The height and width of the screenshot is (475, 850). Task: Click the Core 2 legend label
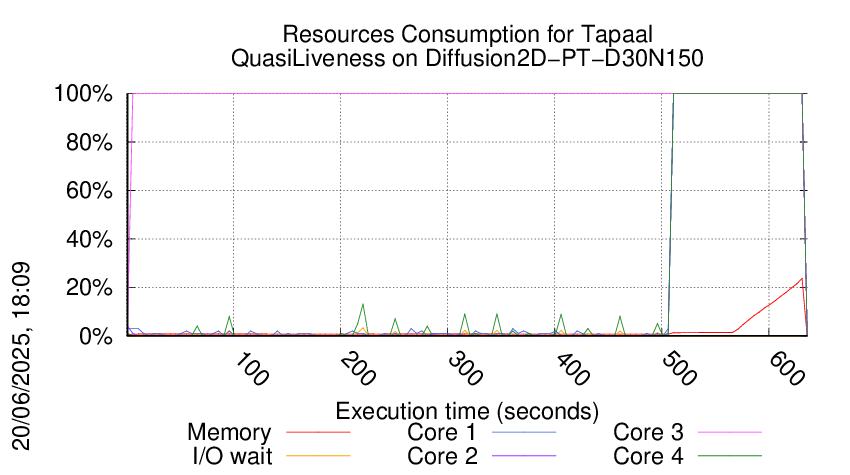click(x=442, y=457)
